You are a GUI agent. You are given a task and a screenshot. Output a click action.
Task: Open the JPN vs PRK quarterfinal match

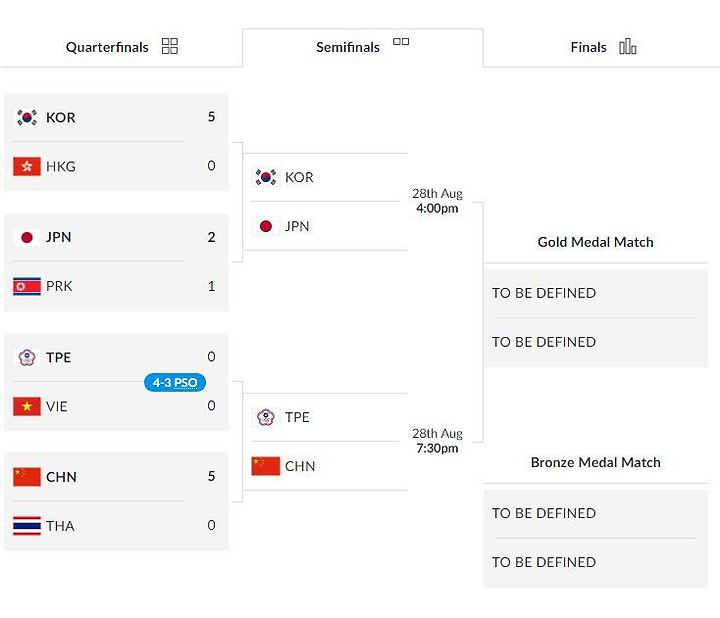tap(116, 262)
